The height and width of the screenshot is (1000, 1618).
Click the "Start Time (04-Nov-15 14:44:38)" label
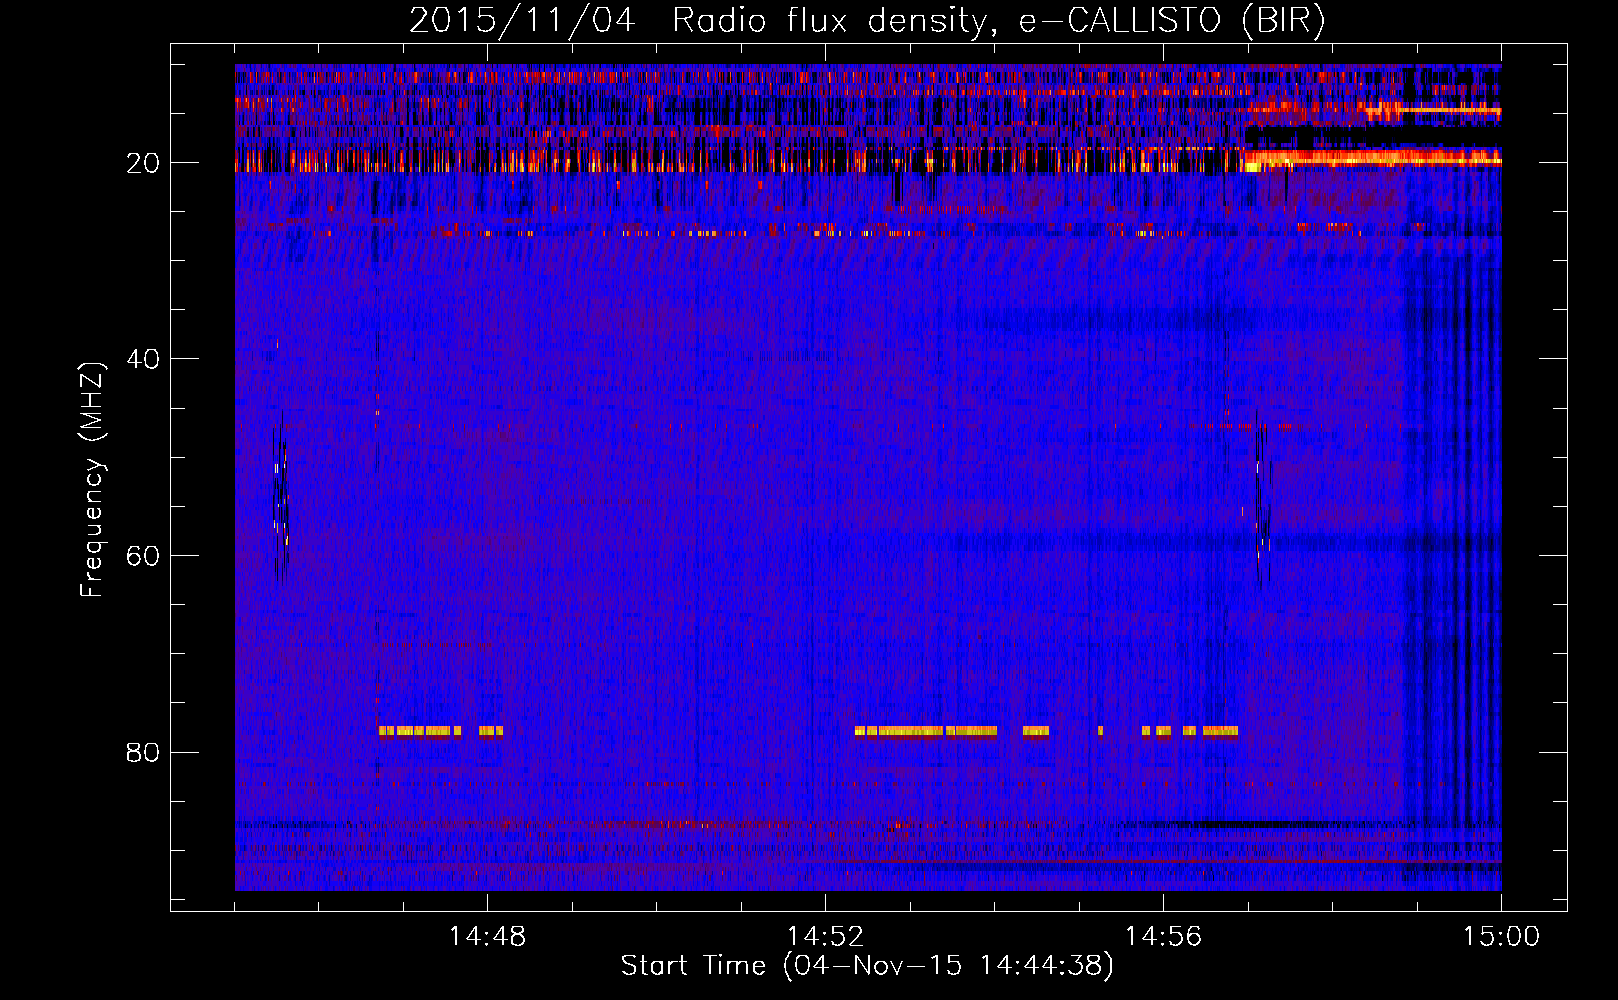(x=867, y=966)
